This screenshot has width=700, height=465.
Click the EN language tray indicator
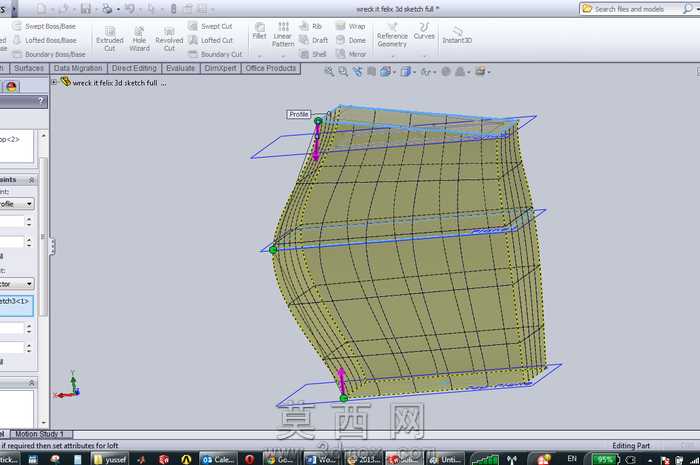572,459
